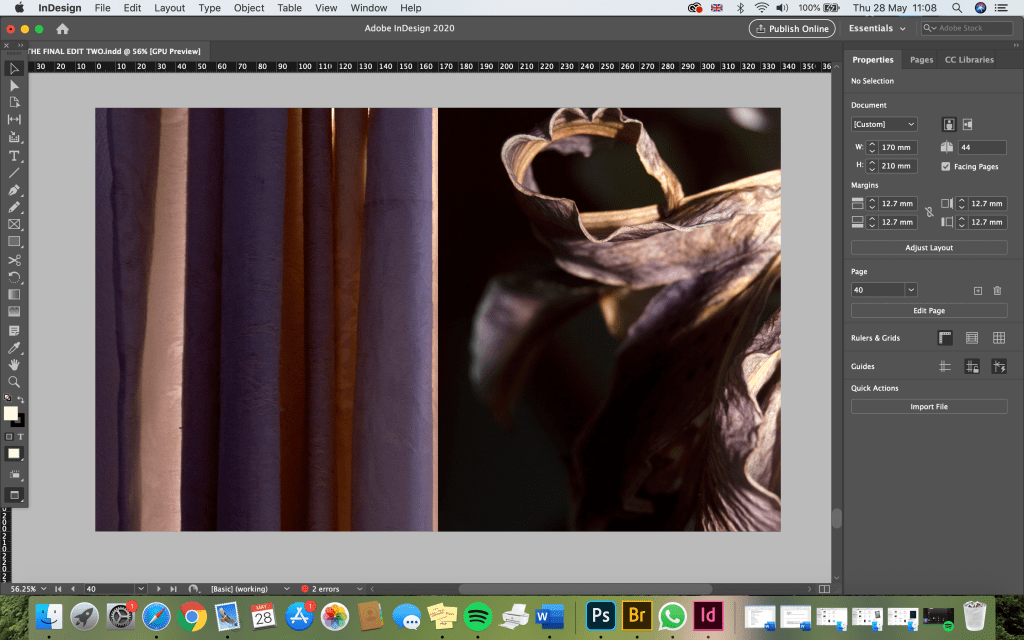1024x640 pixels.
Task: Expand the Page number 40 dropdown
Action: [911, 290]
